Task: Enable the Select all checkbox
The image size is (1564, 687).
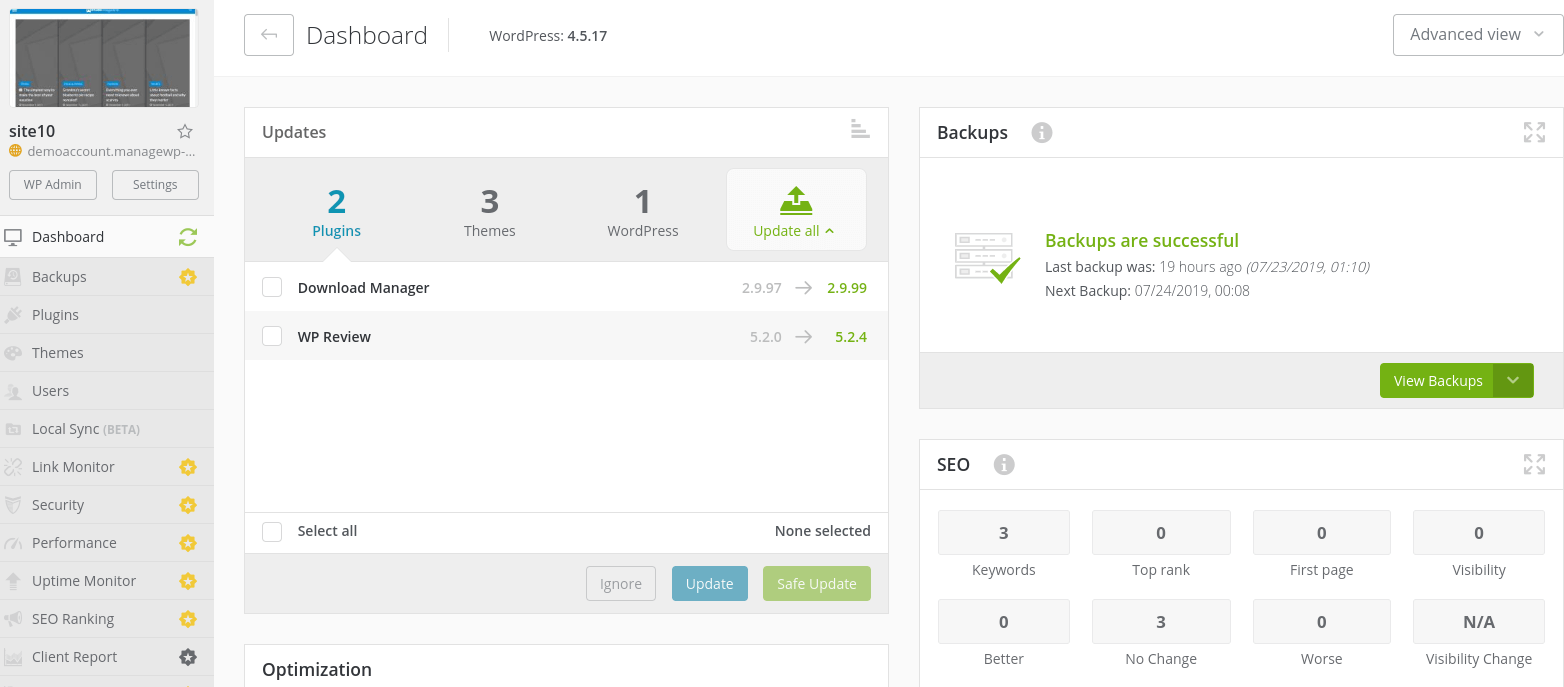Action: point(272,531)
